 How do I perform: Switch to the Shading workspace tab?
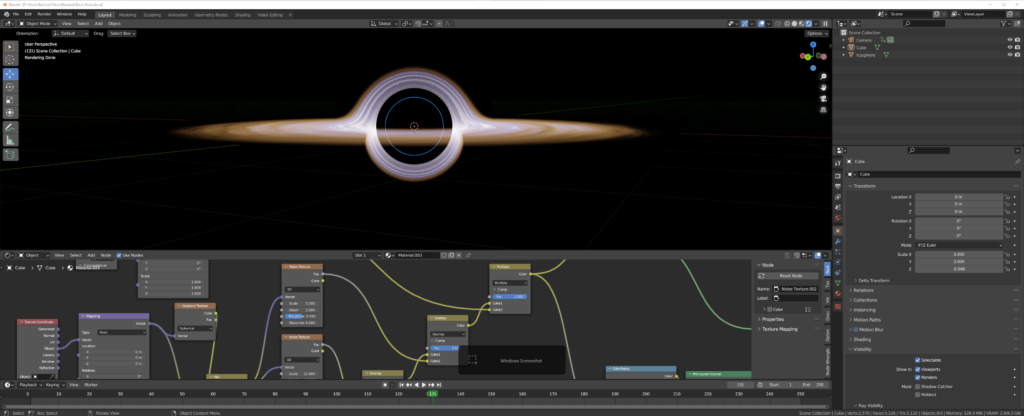coord(242,15)
